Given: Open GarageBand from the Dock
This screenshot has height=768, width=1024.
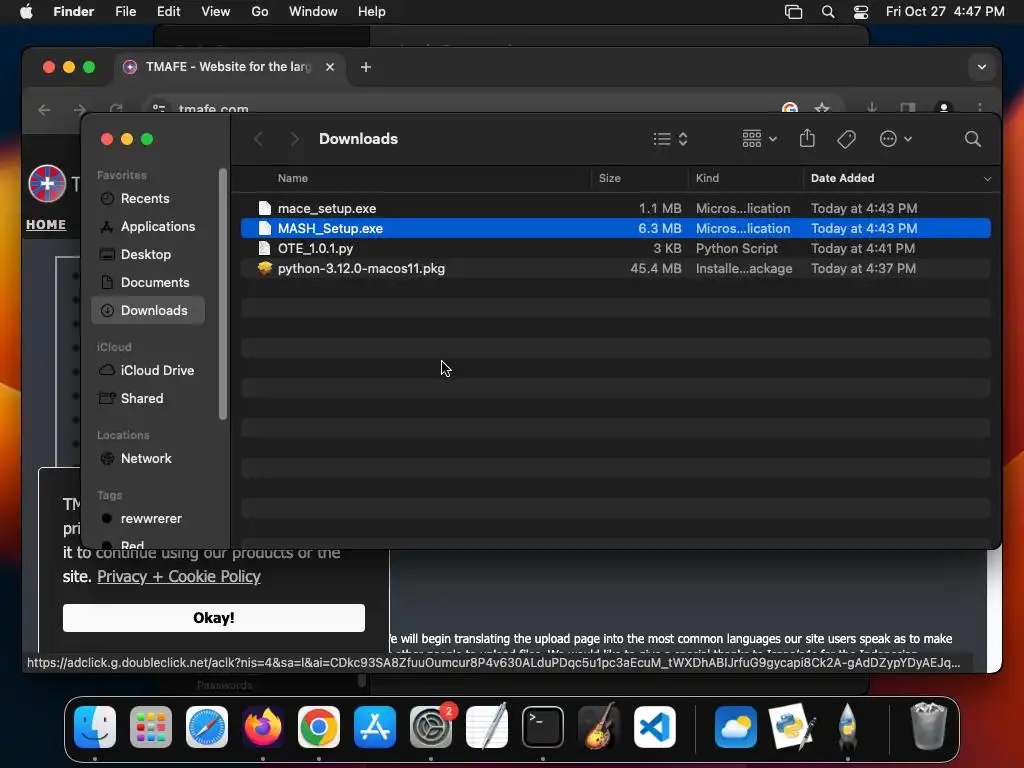Looking at the screenshot, I should 599,727.
